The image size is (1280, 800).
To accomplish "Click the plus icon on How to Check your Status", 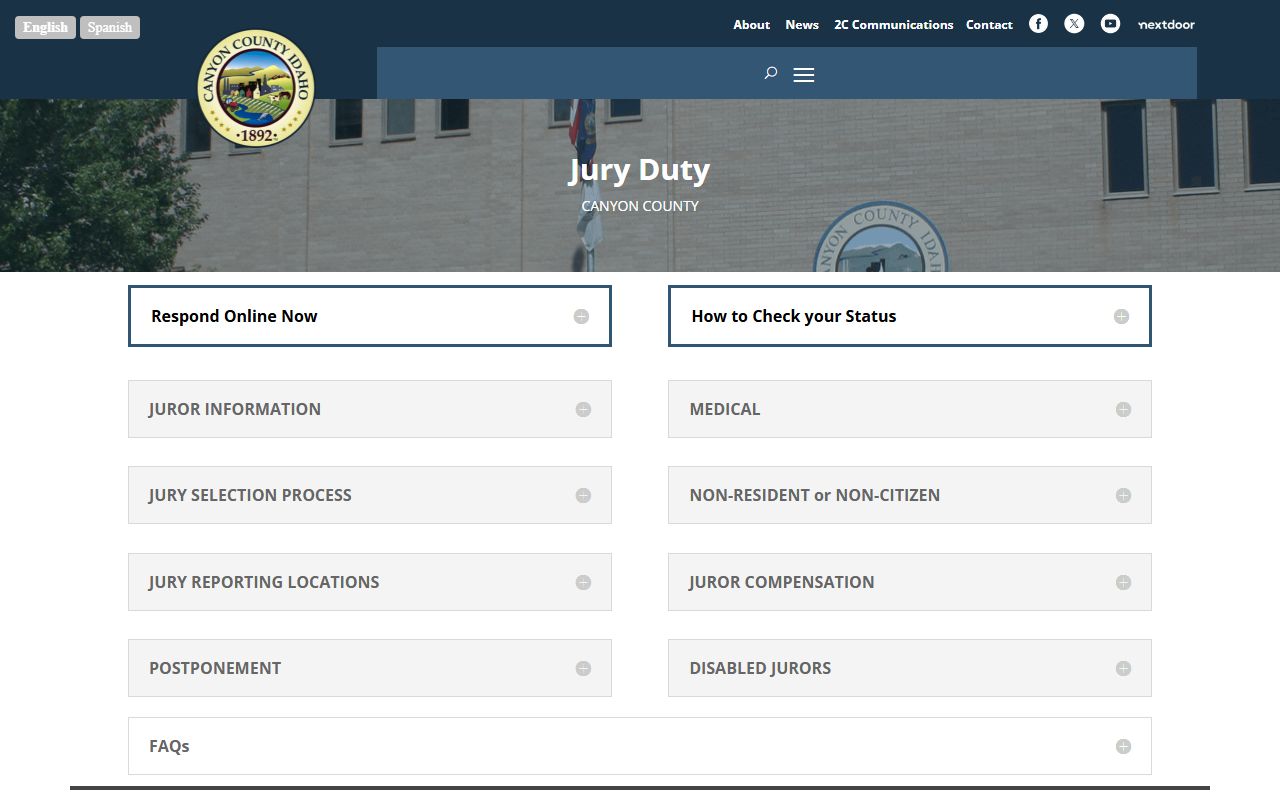I will coord(1121,316).
